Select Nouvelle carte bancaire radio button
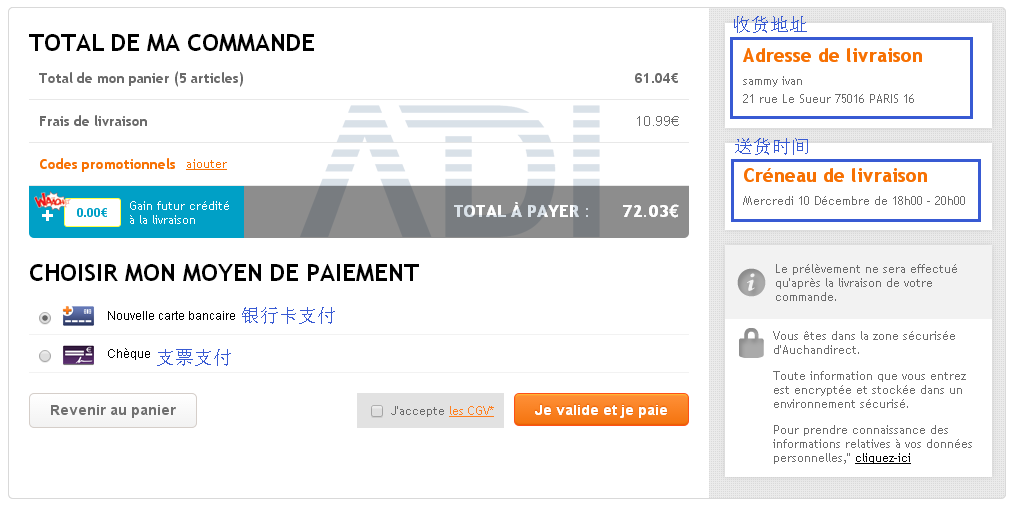This screenshot has width=1022, height=516. point(44,318)
